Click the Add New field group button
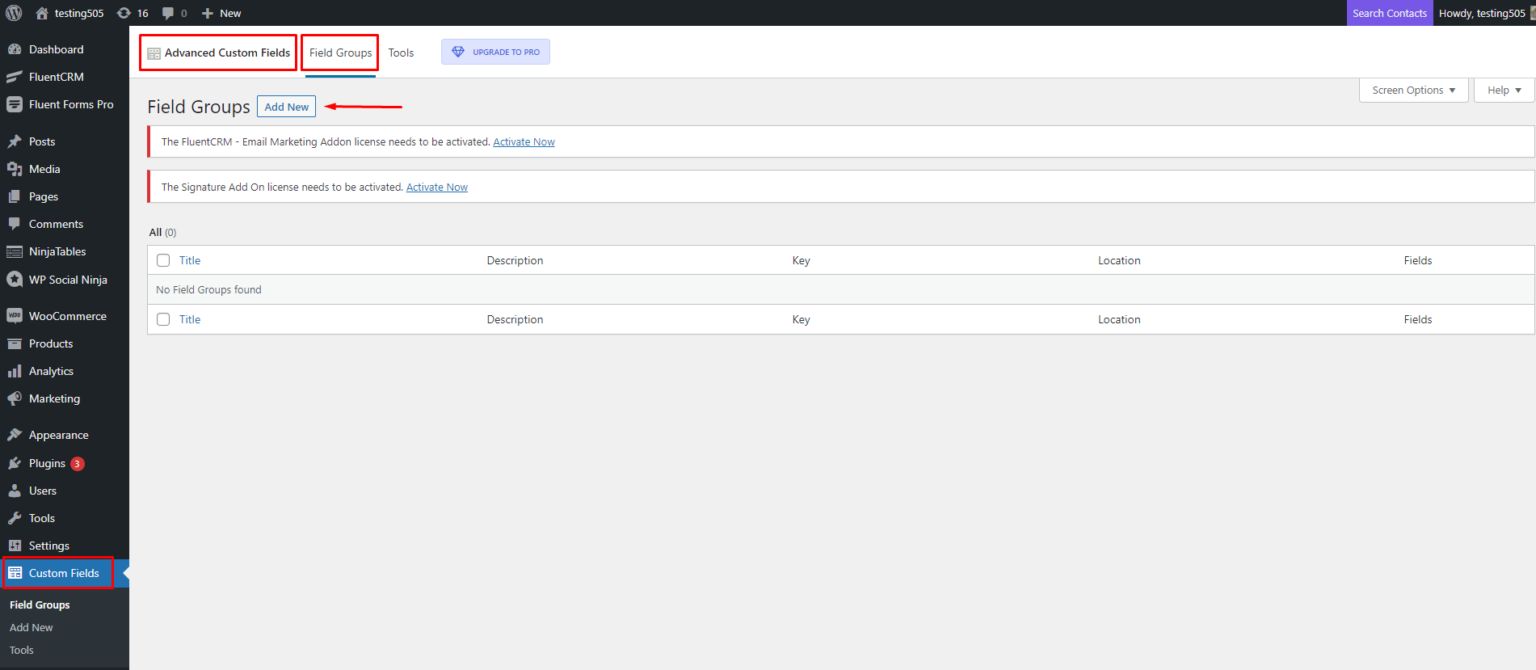The image size is (1536, 670). (286, 106)
